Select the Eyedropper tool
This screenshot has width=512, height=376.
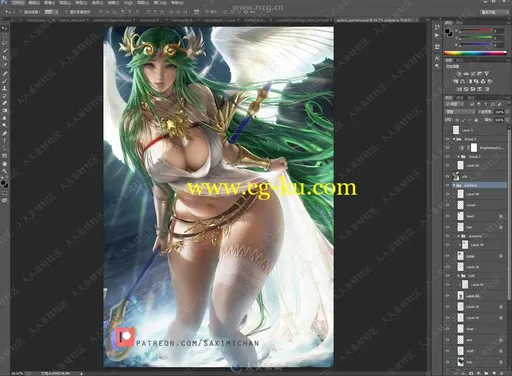pyautogui.click(x=5, y=65)
